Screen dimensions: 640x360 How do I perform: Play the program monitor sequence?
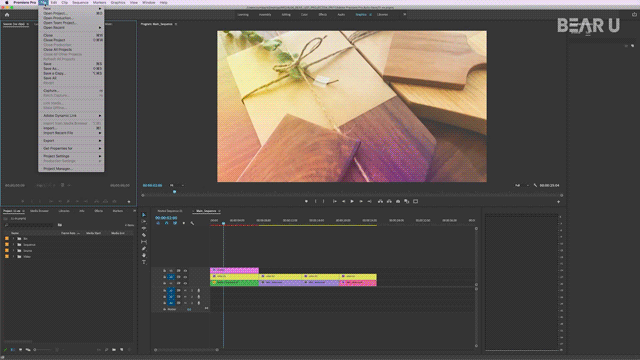click(x=352, y=201)
